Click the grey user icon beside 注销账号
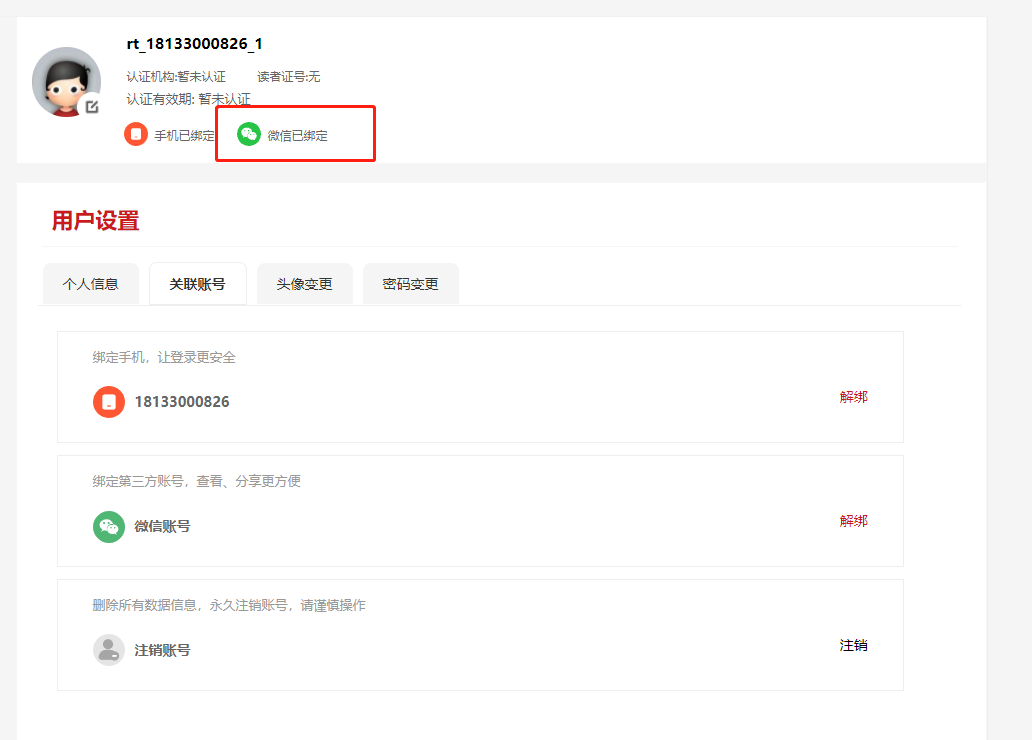Viewport: 1032px width, 740px height. click(x=109, y=650)
